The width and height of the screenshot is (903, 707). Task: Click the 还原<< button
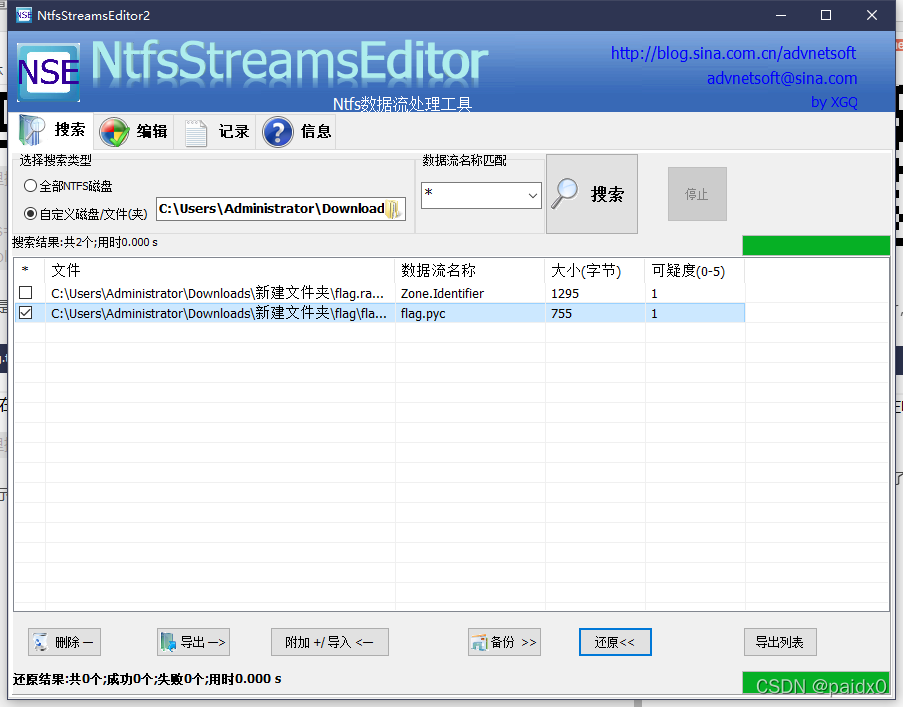click(615, 642)
